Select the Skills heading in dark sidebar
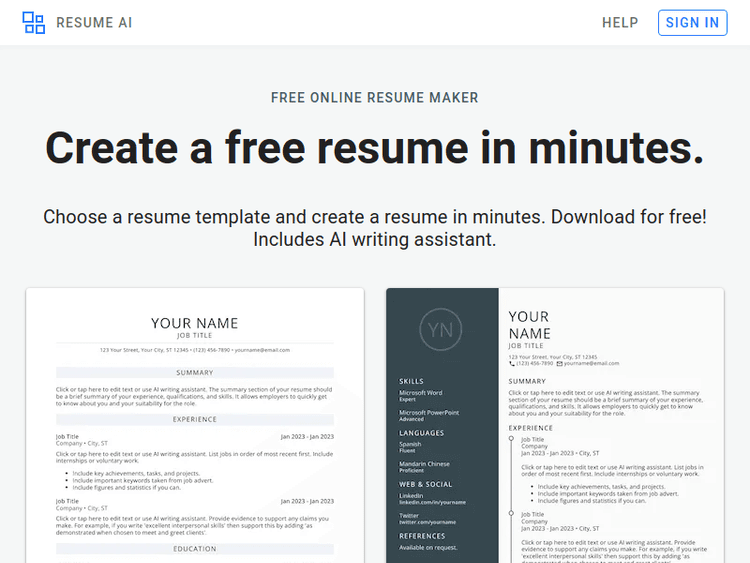The height and width of the screenshot is (563, 750). (411, 381)
